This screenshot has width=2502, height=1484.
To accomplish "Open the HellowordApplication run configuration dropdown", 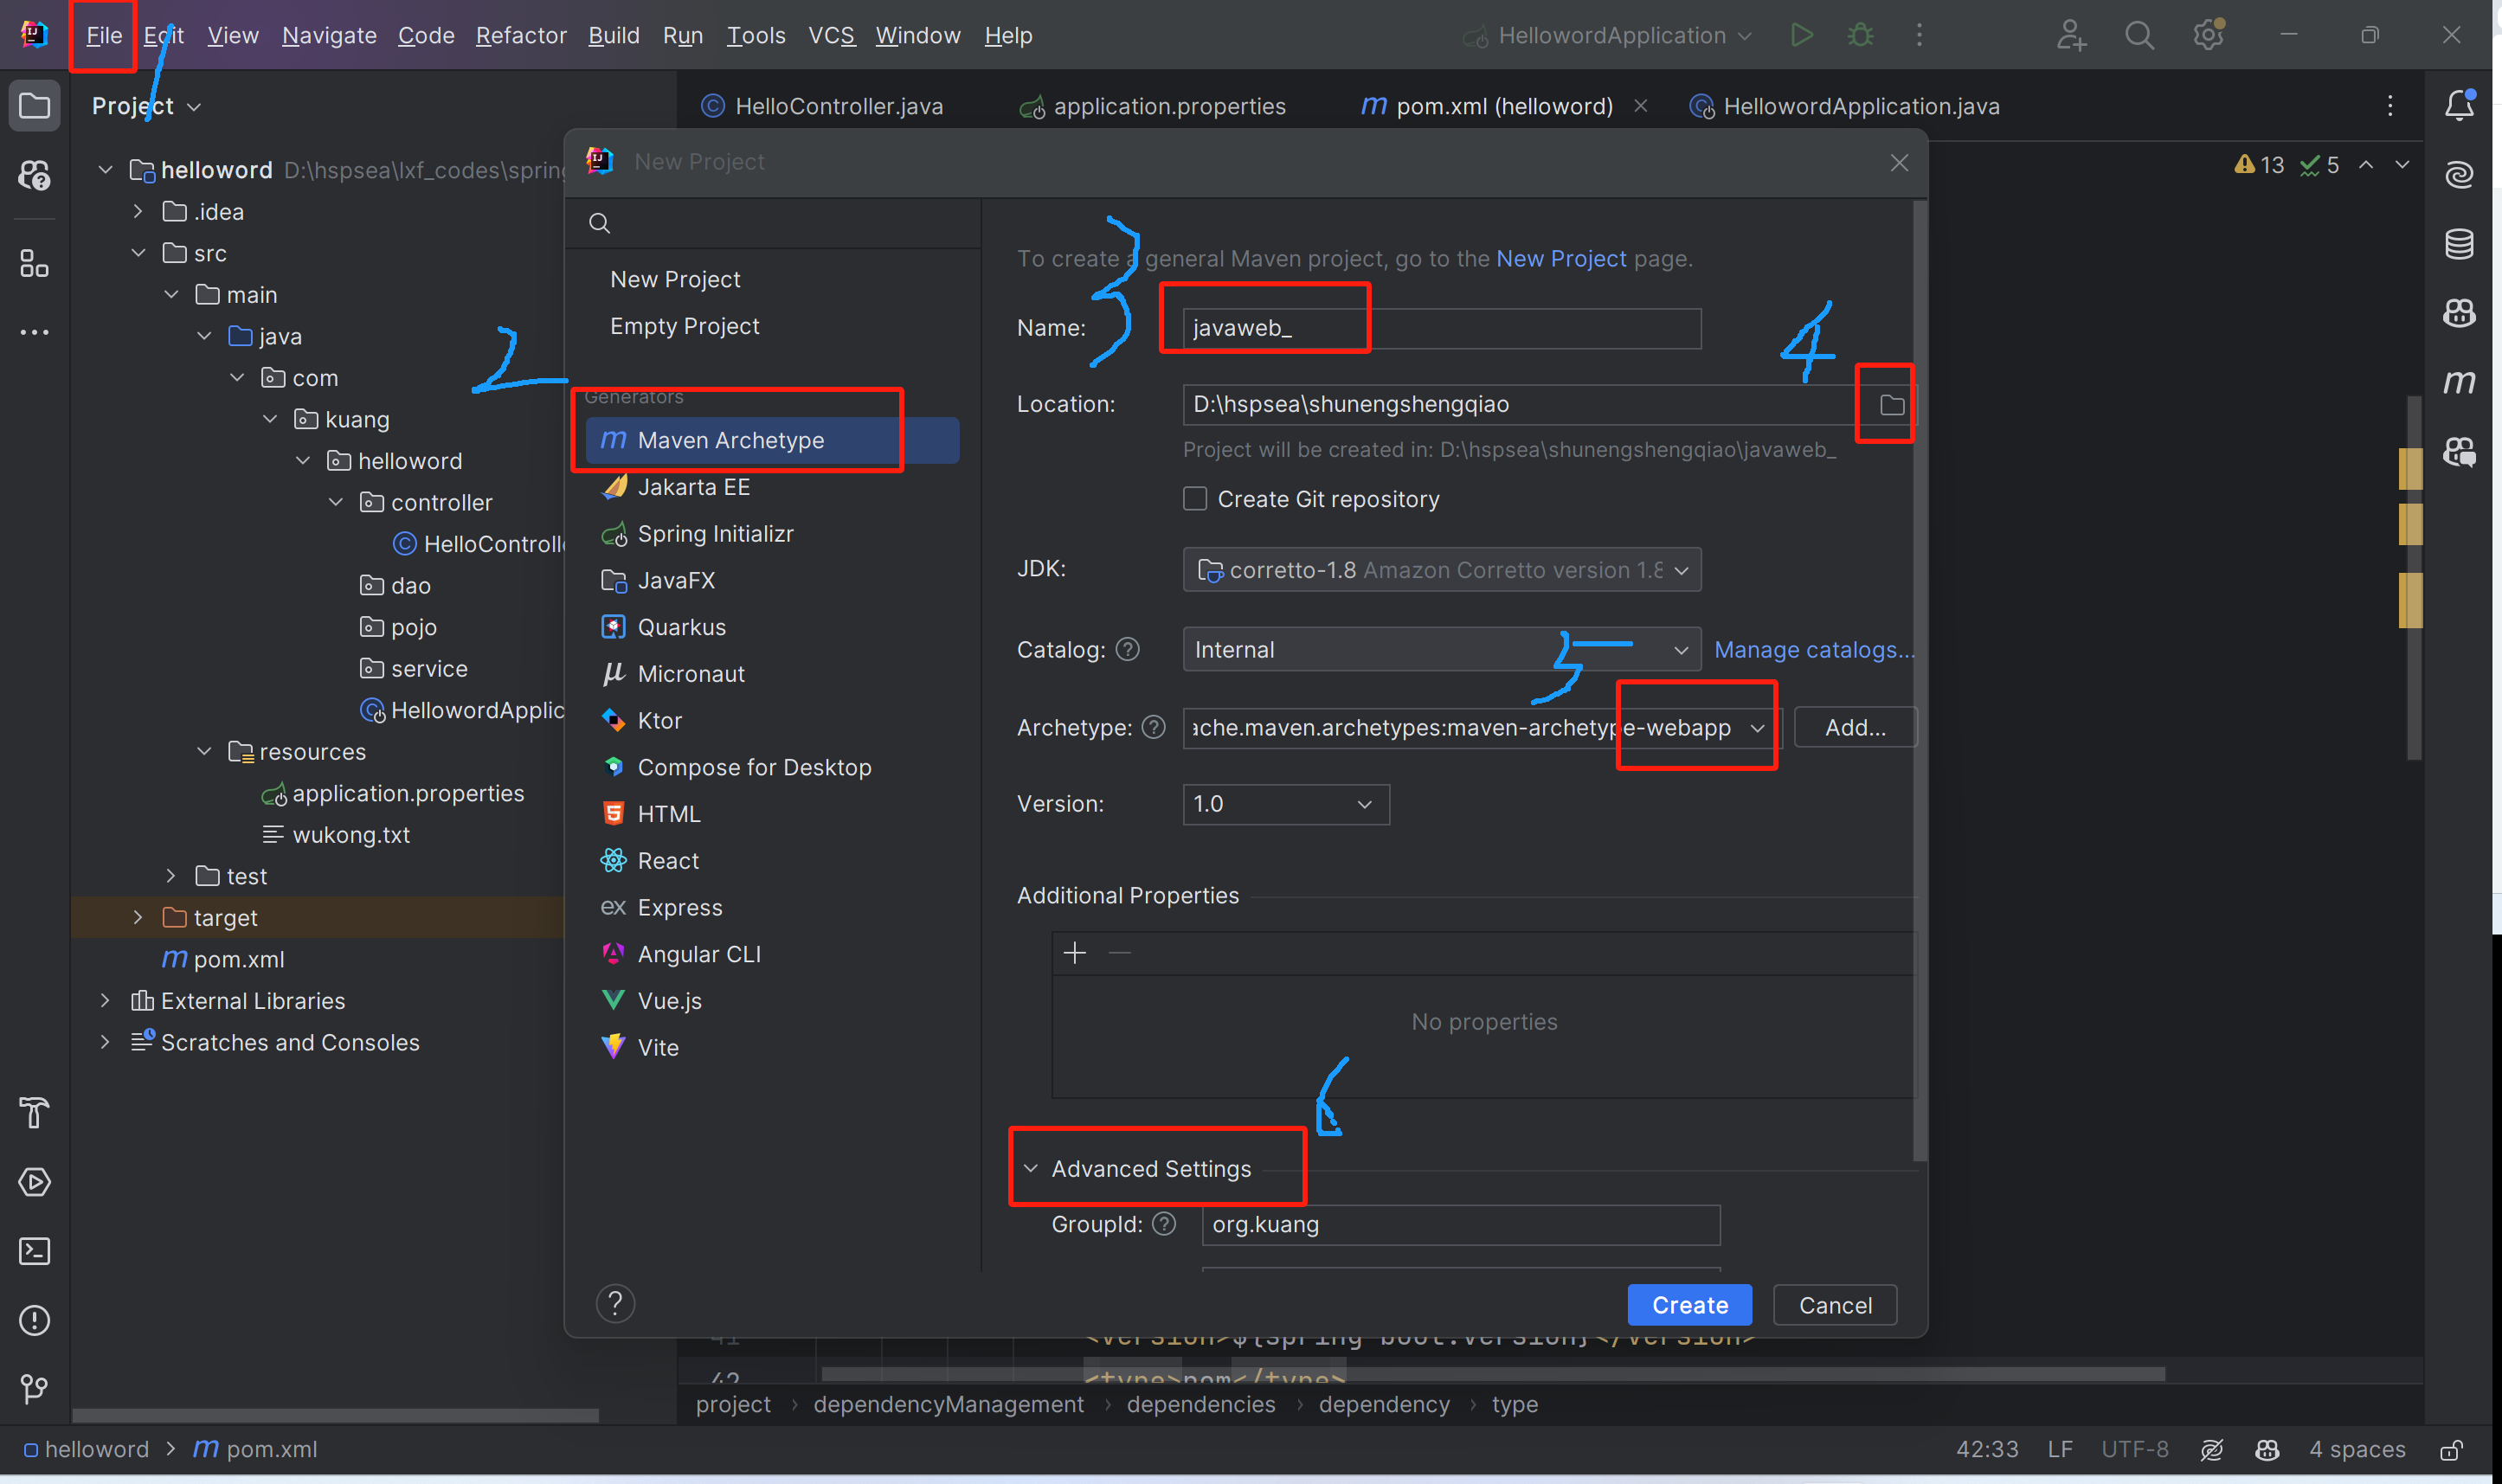I will pyautogui.click(x=1607, y=36).
